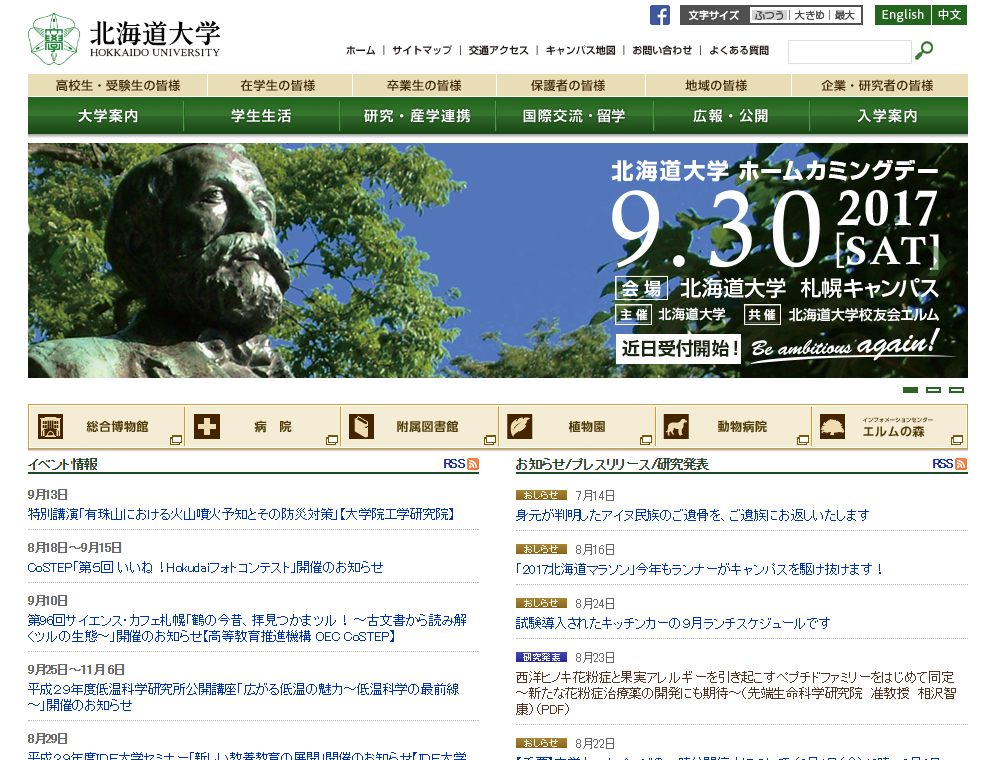Viewport: 996px width, 760px height.
Task: Open the 特別講演「有珠山における火山噴火予知」 event link
Action: (x=241, y=514)
